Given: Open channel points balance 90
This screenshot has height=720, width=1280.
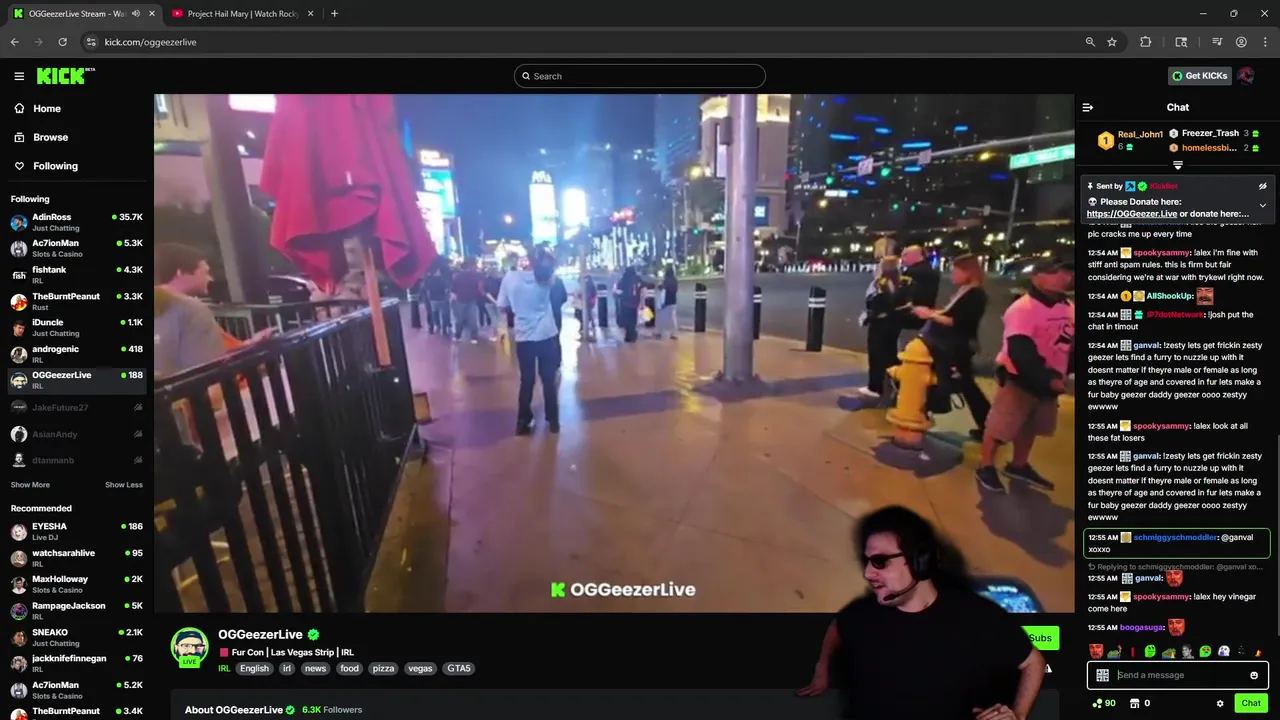Looking at the screenshot, I should tap(1103, 703).
